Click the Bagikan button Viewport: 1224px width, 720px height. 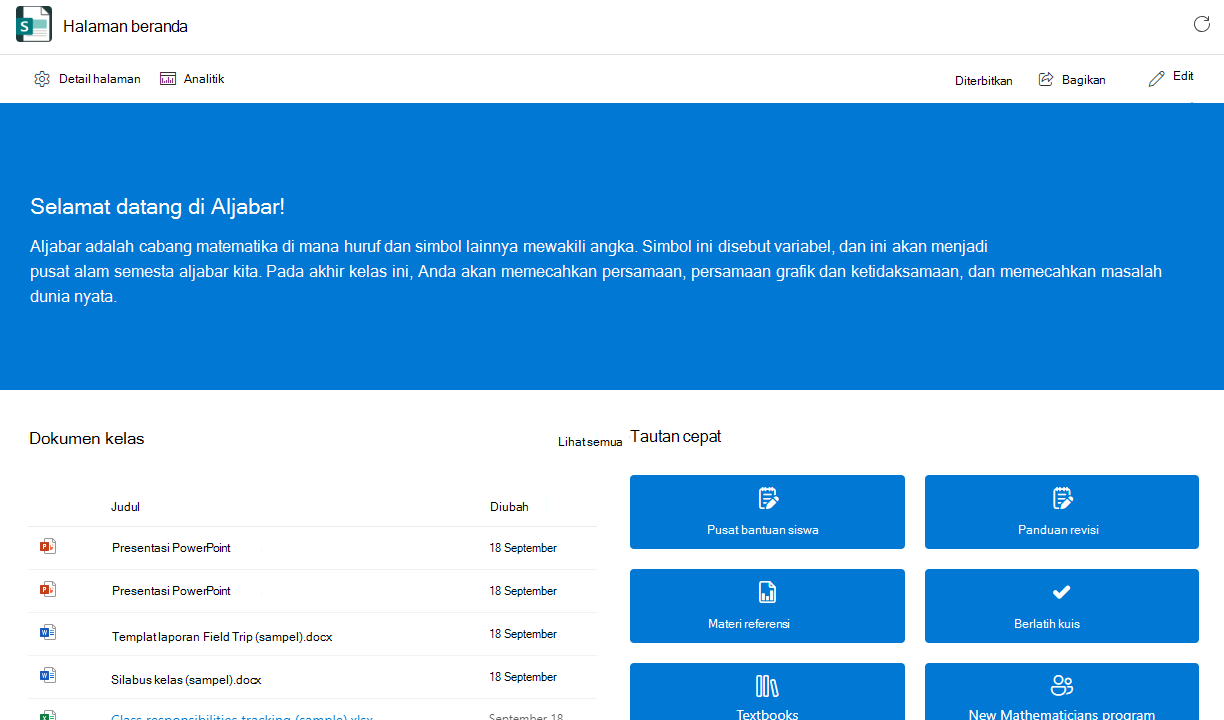(x=1072, y=79)
